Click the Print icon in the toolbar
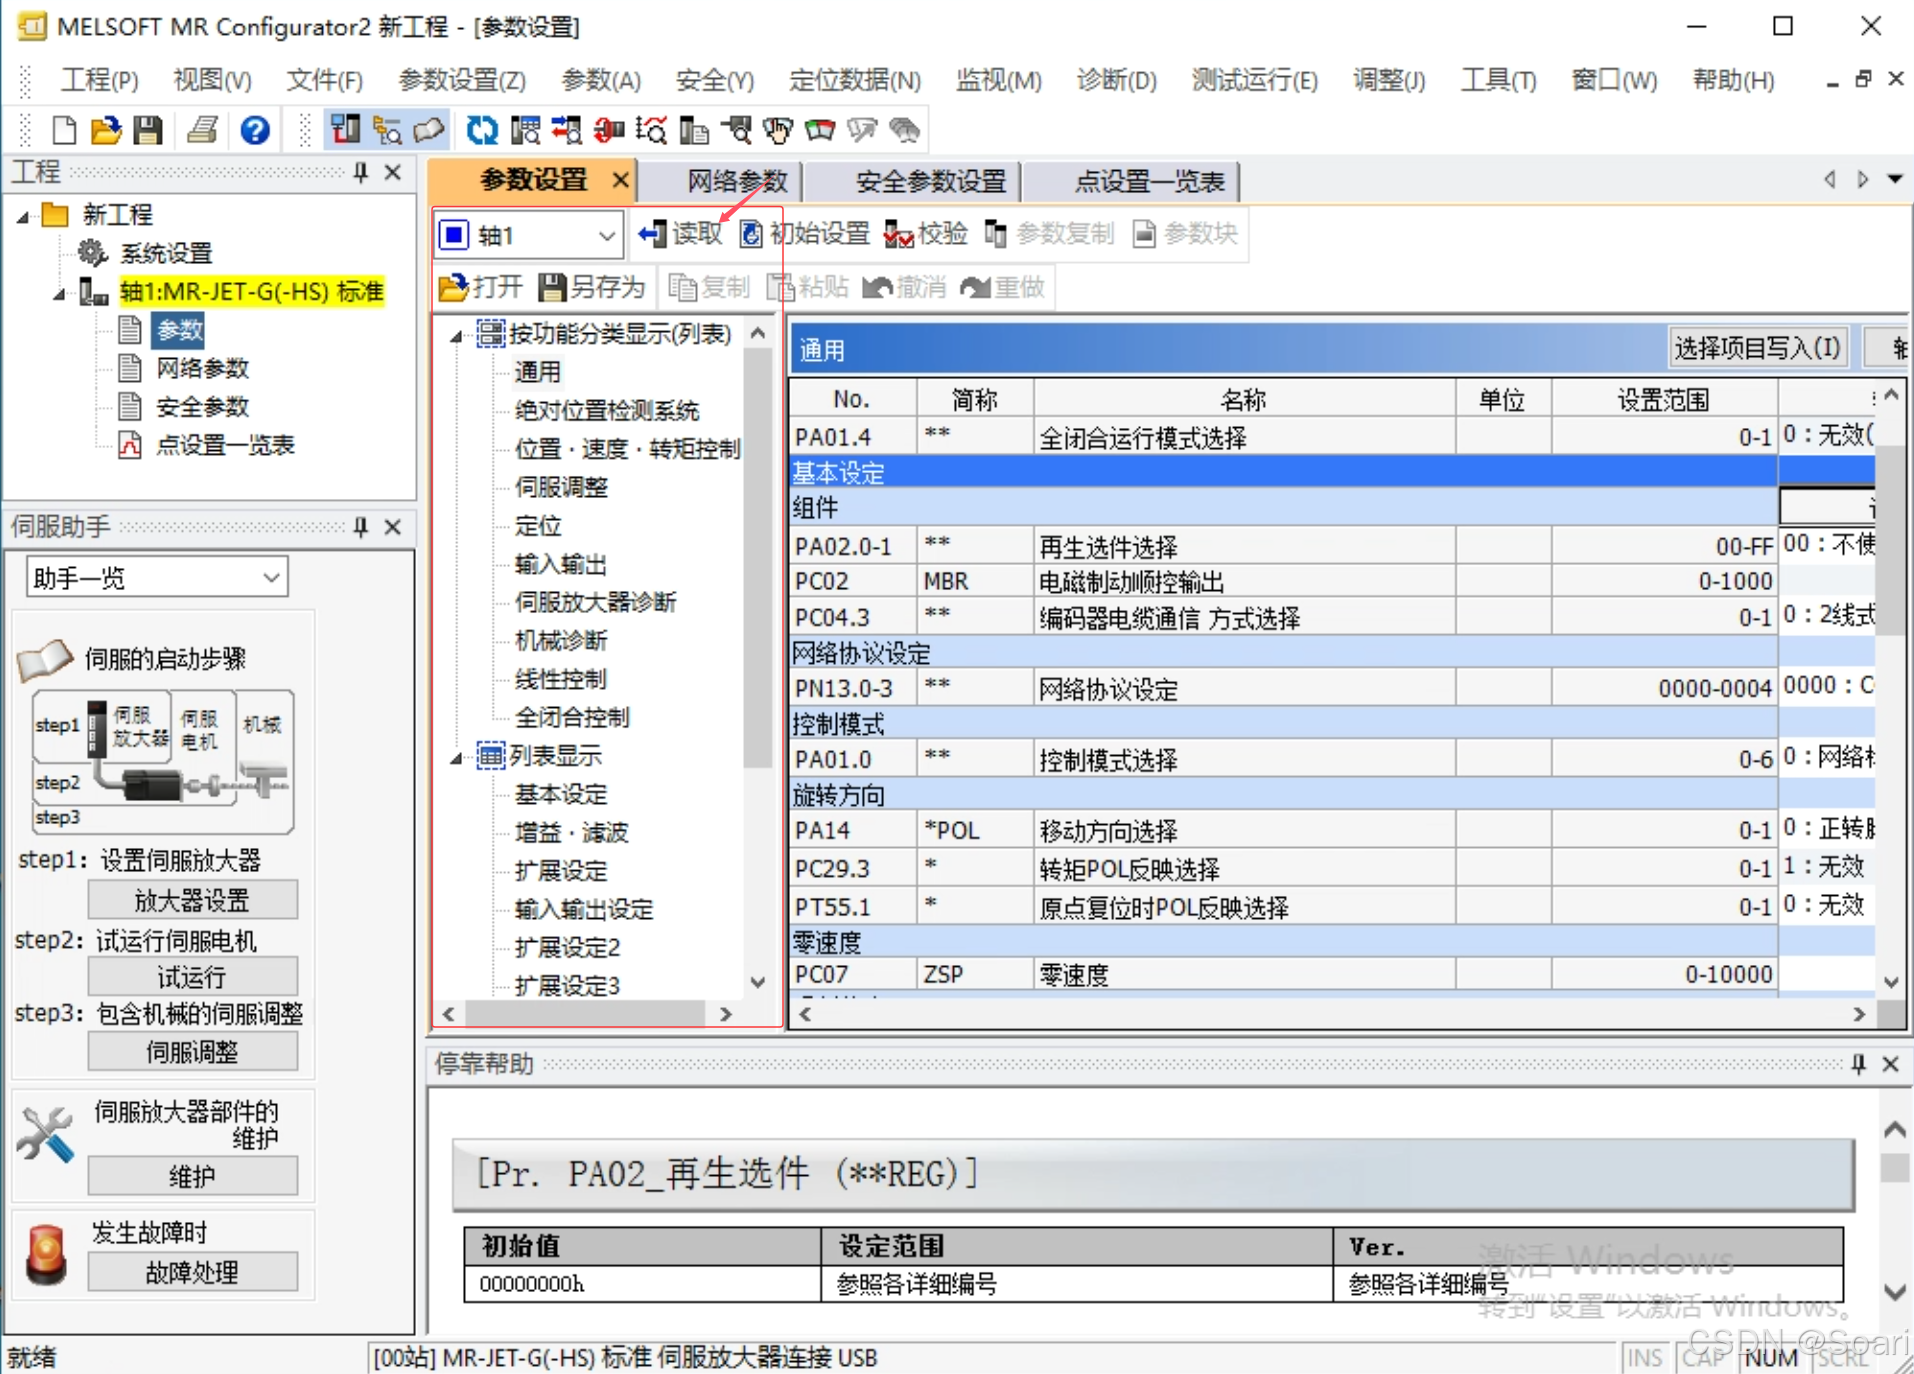 coord(203,130)
